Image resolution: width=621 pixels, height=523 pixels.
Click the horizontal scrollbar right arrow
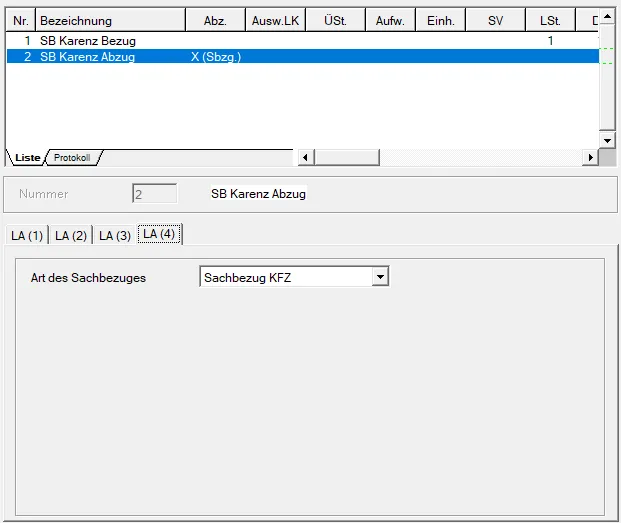click(x=591, y=158)
